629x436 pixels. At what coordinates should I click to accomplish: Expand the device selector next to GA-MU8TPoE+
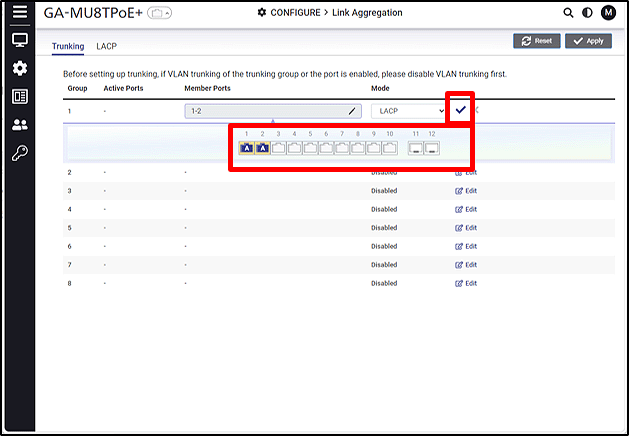pyautogui.click(x=159, y=13)
